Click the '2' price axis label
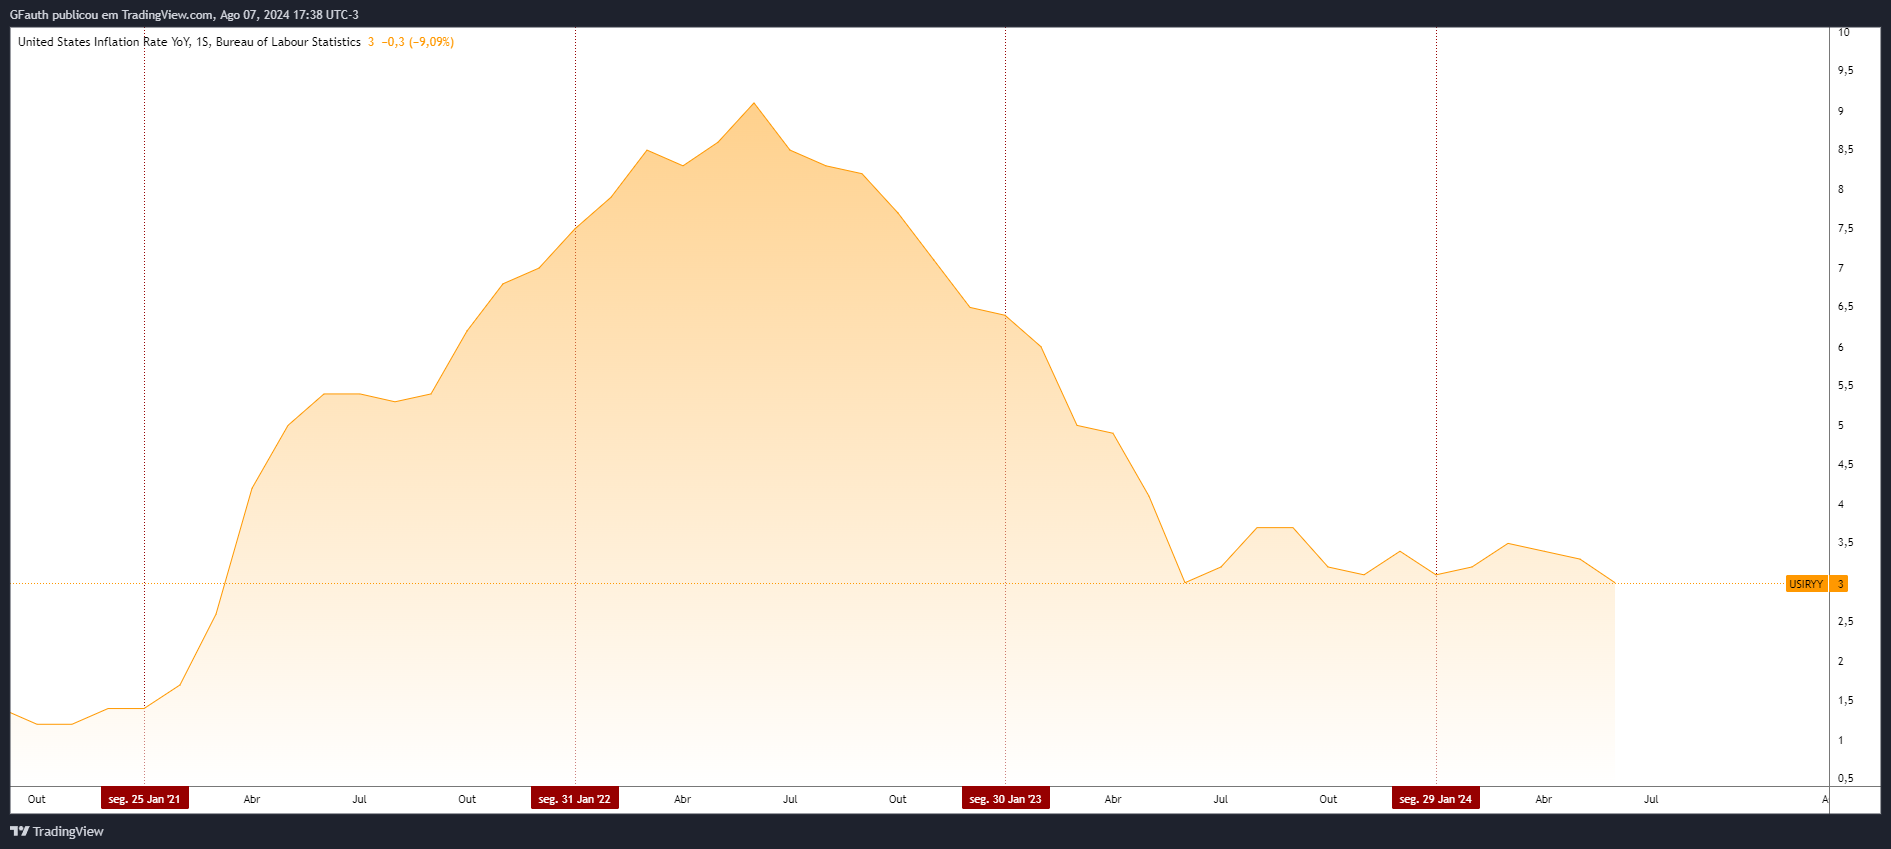Viewport: 1891px width, 849px height. (1841, 661)
